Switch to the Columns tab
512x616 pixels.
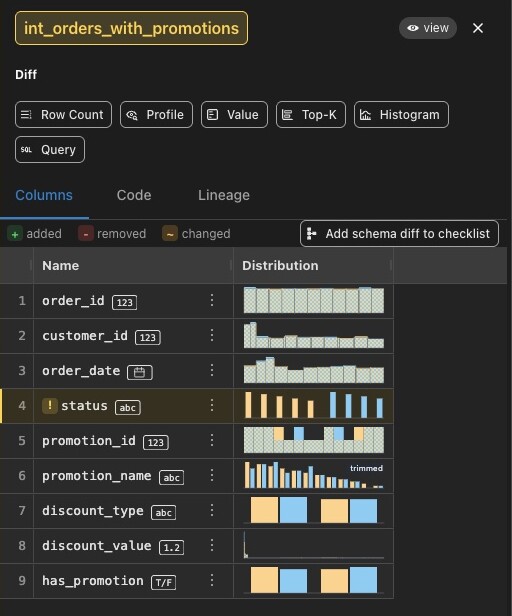point(44,195)
